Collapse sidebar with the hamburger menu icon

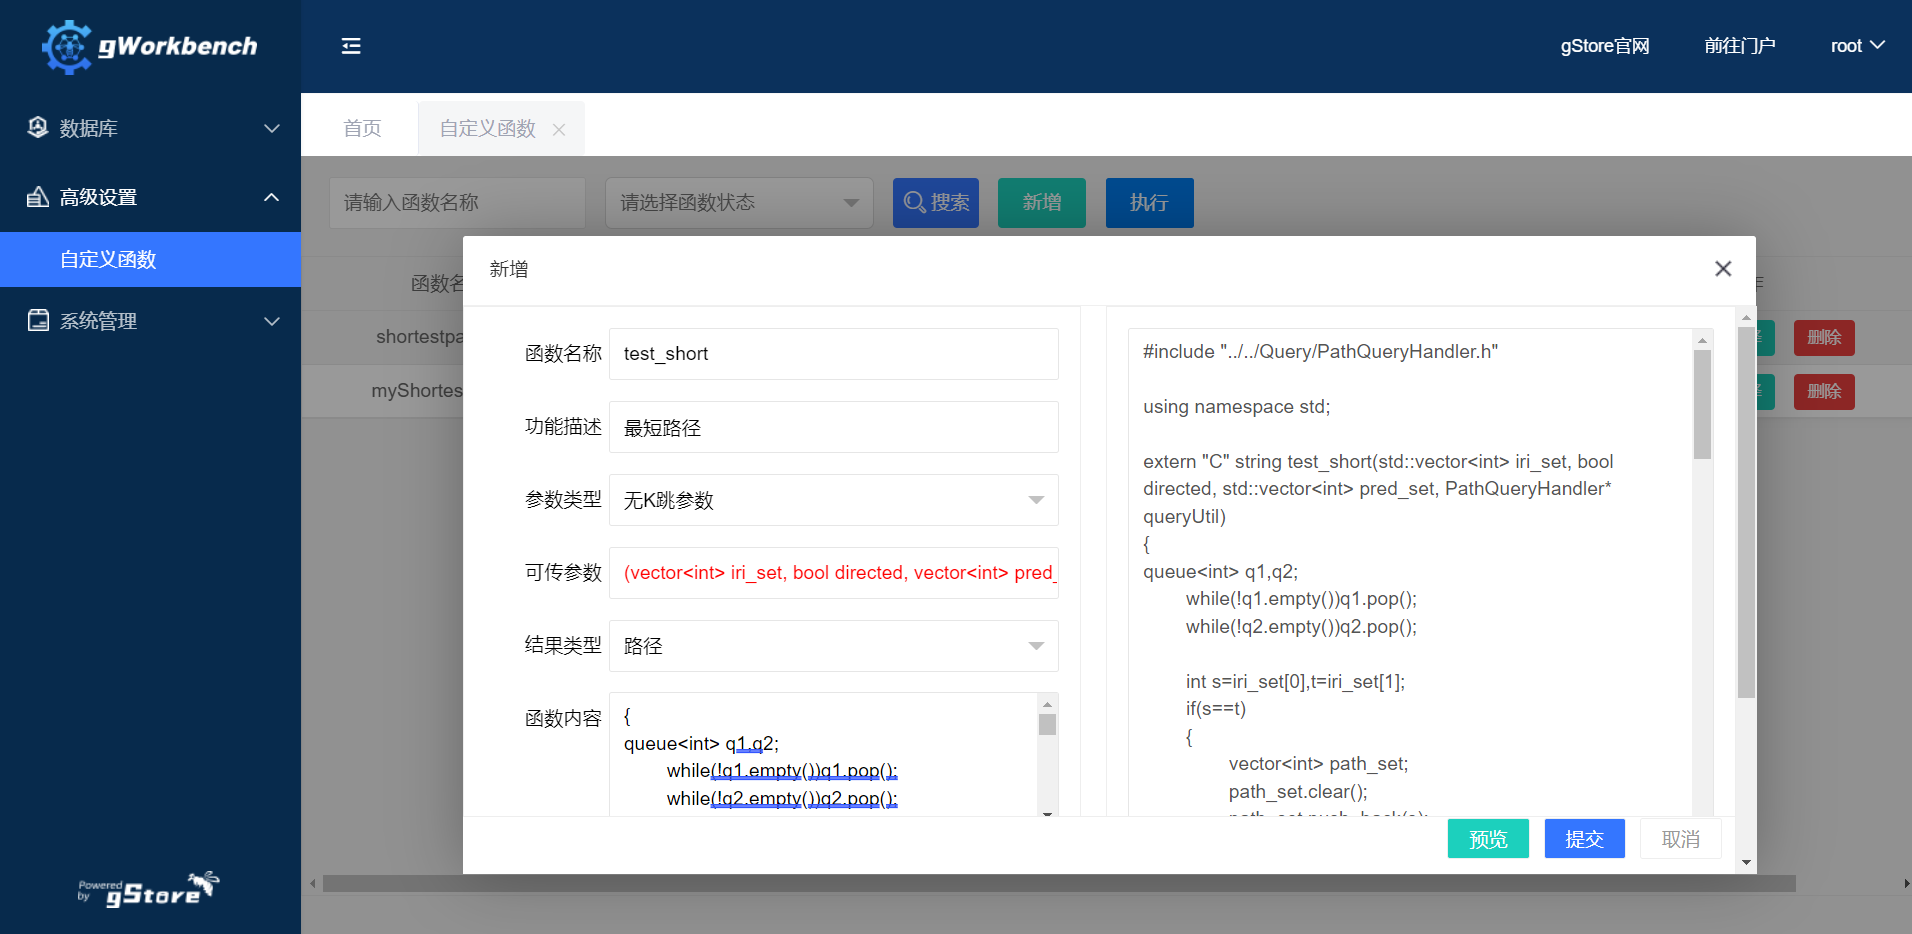pyautogui.click(x=351, y=46)
